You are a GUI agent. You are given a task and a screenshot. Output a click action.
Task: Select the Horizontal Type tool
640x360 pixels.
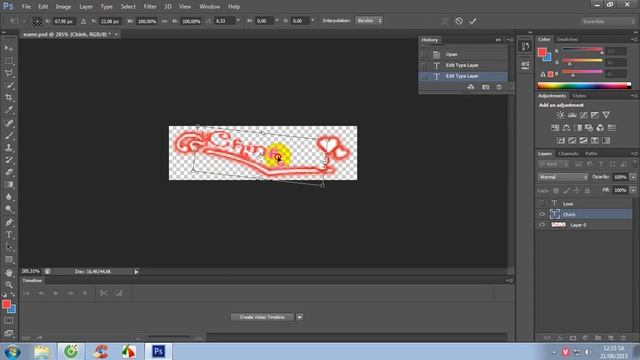(9, 235)
